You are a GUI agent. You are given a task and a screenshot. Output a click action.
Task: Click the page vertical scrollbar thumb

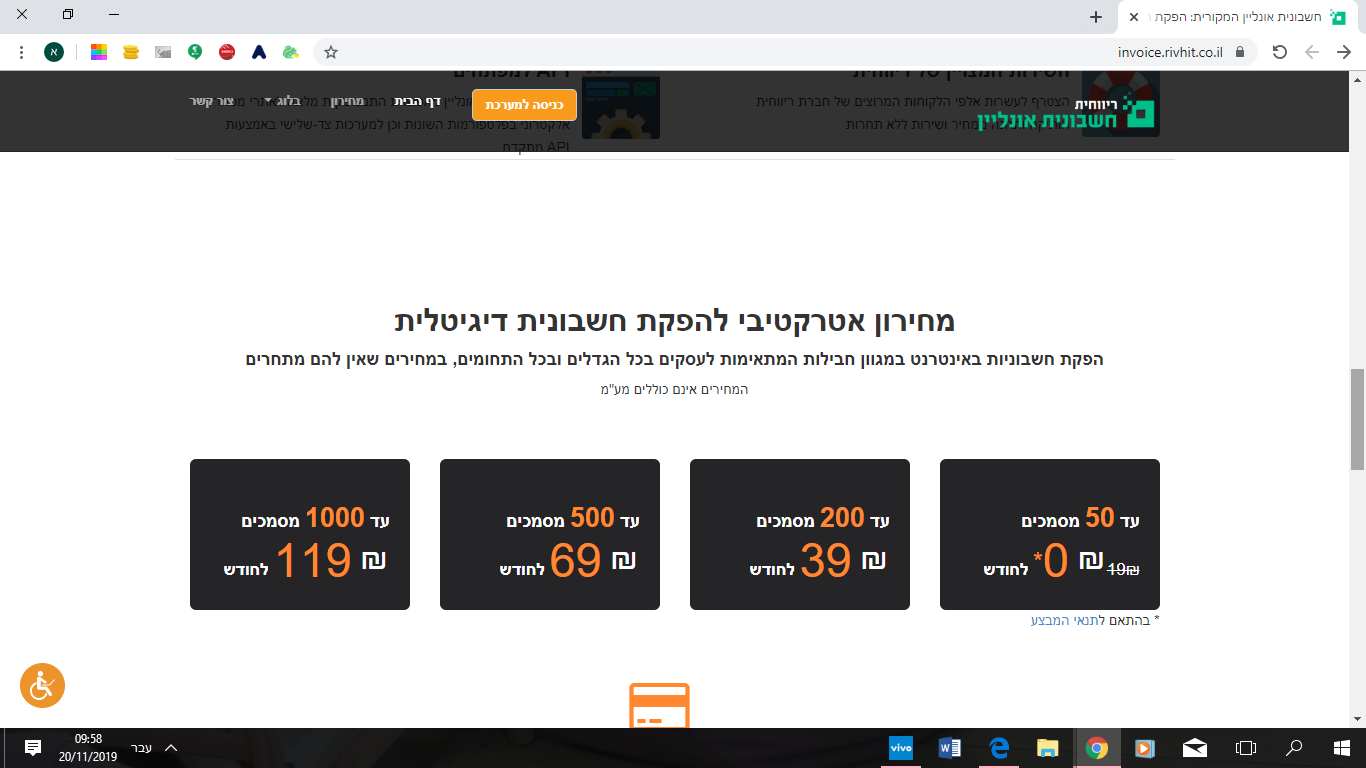pyautogui.click(x=1357, y=419)
